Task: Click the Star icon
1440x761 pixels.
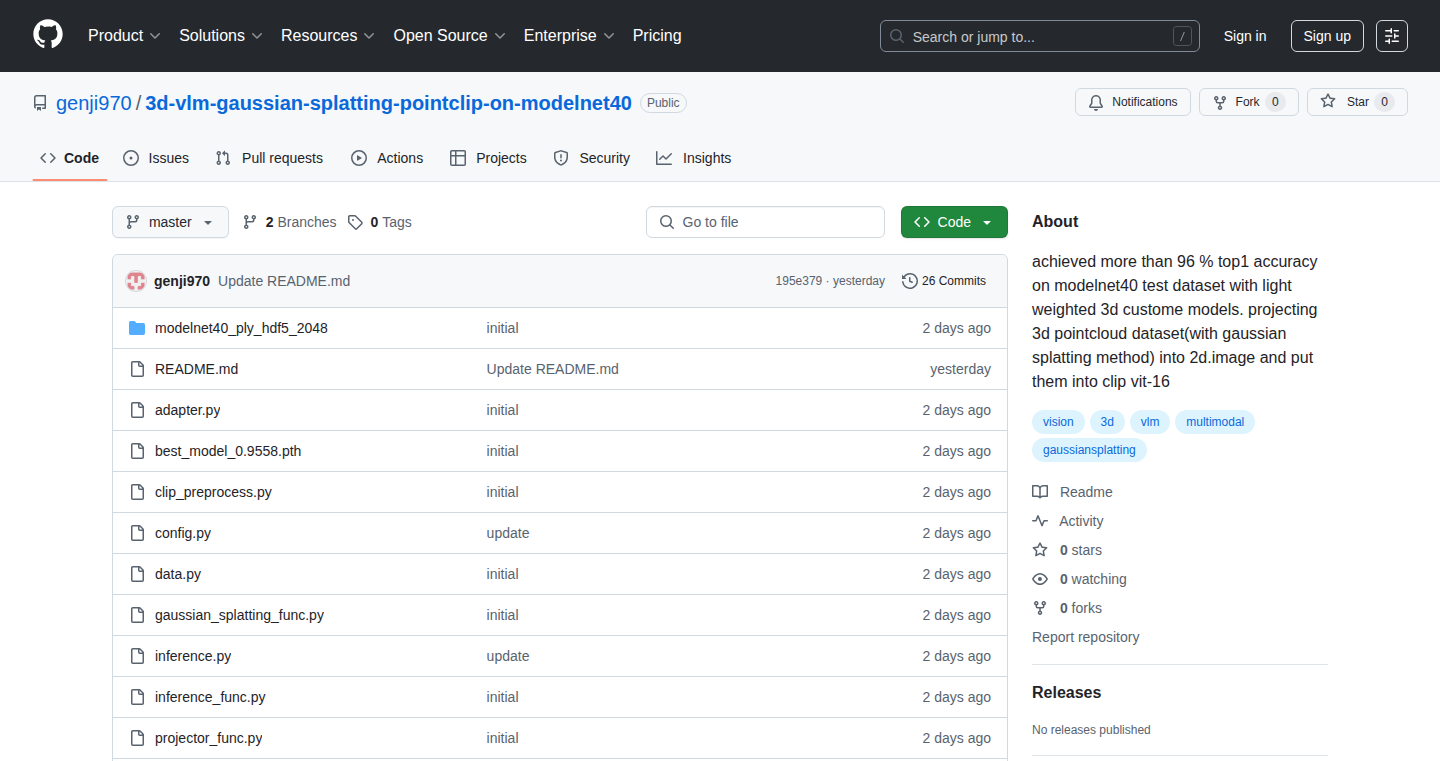Action: click(x=1328, y=102)
